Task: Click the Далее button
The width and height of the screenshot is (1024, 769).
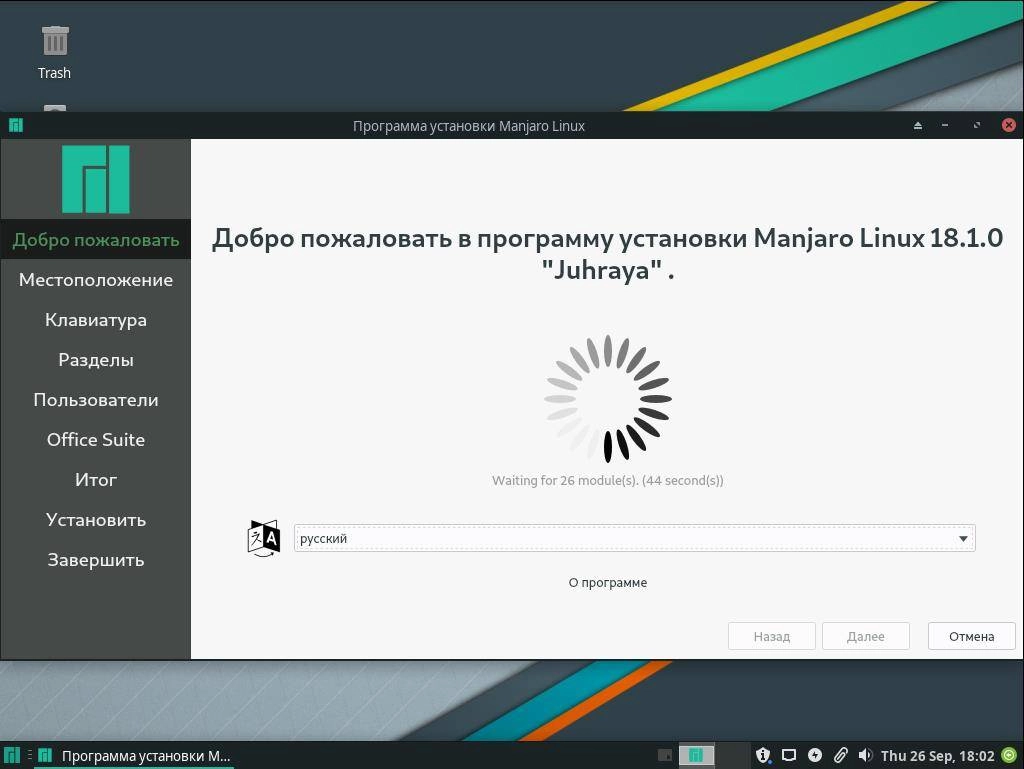Action: (865, 636)
